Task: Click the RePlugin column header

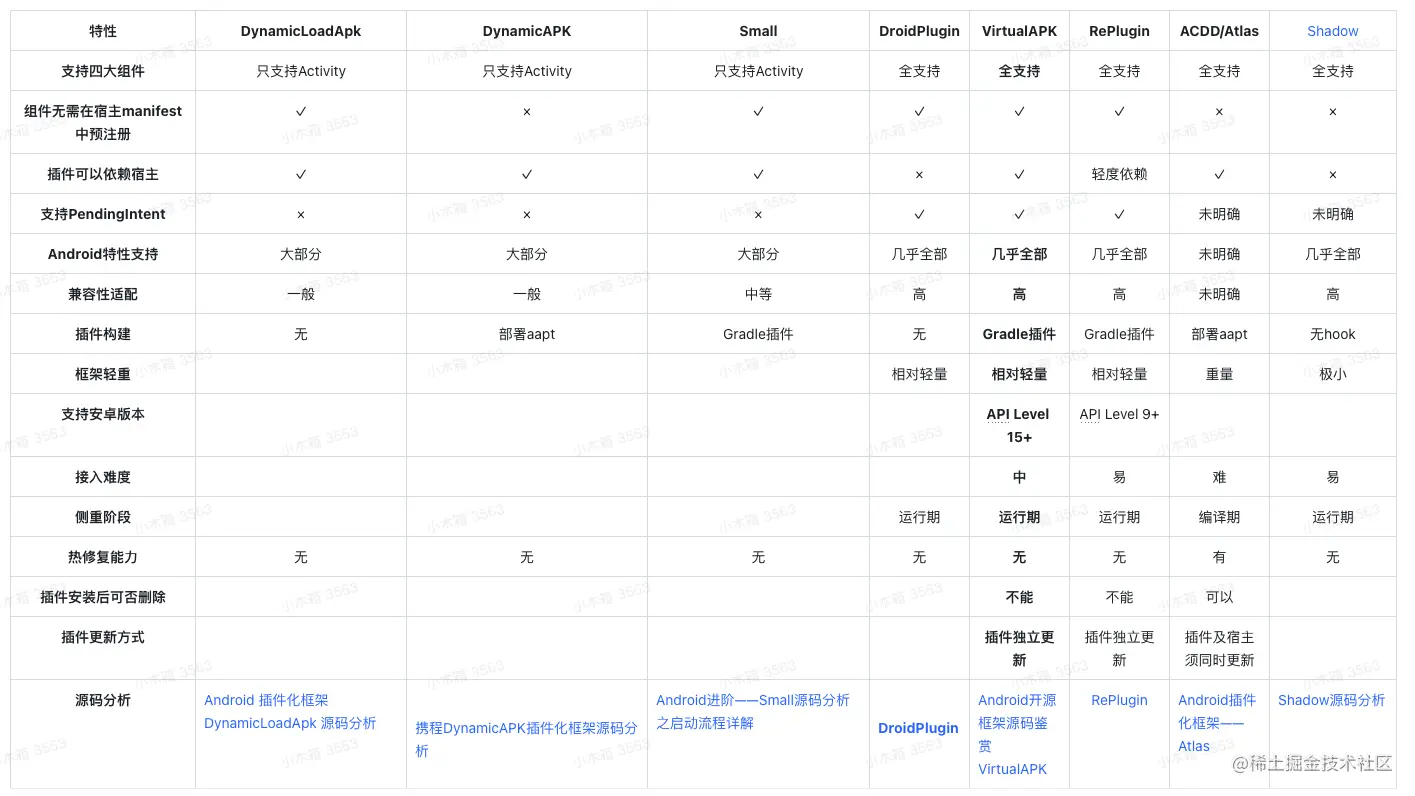Action: click(1119, 31)
